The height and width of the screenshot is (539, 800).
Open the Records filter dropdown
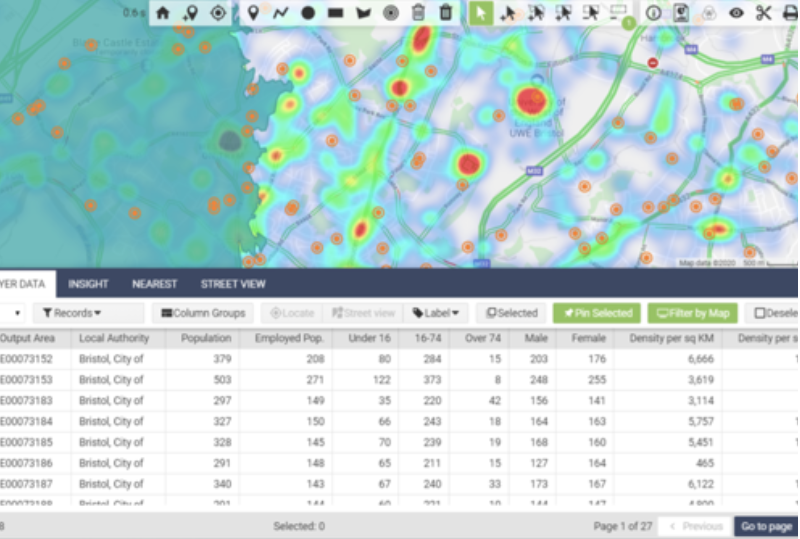click(89, 313)
